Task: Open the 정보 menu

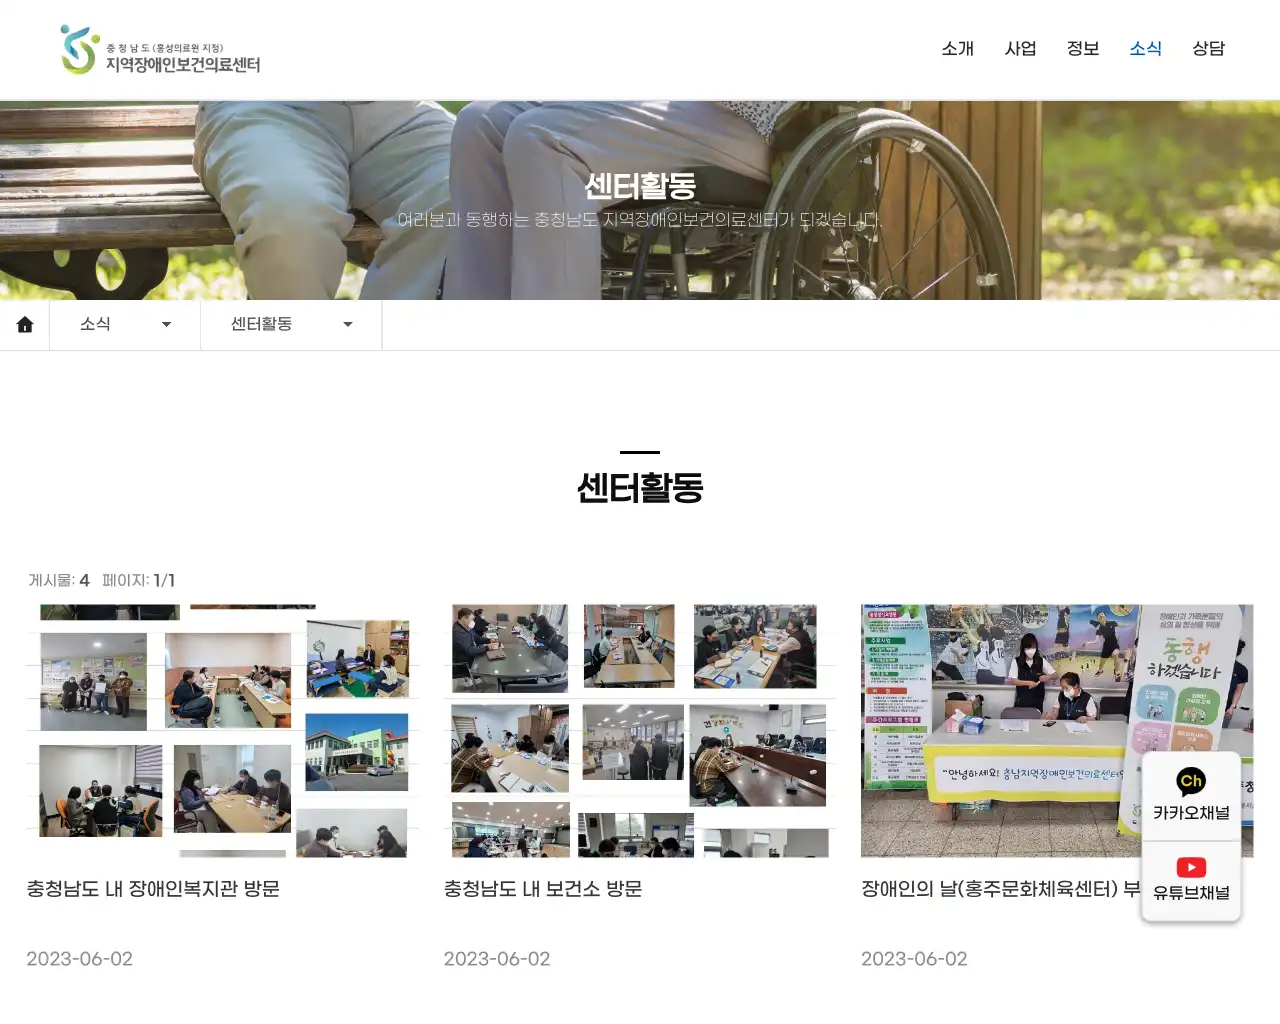Action: click(x=1083, y=48)
